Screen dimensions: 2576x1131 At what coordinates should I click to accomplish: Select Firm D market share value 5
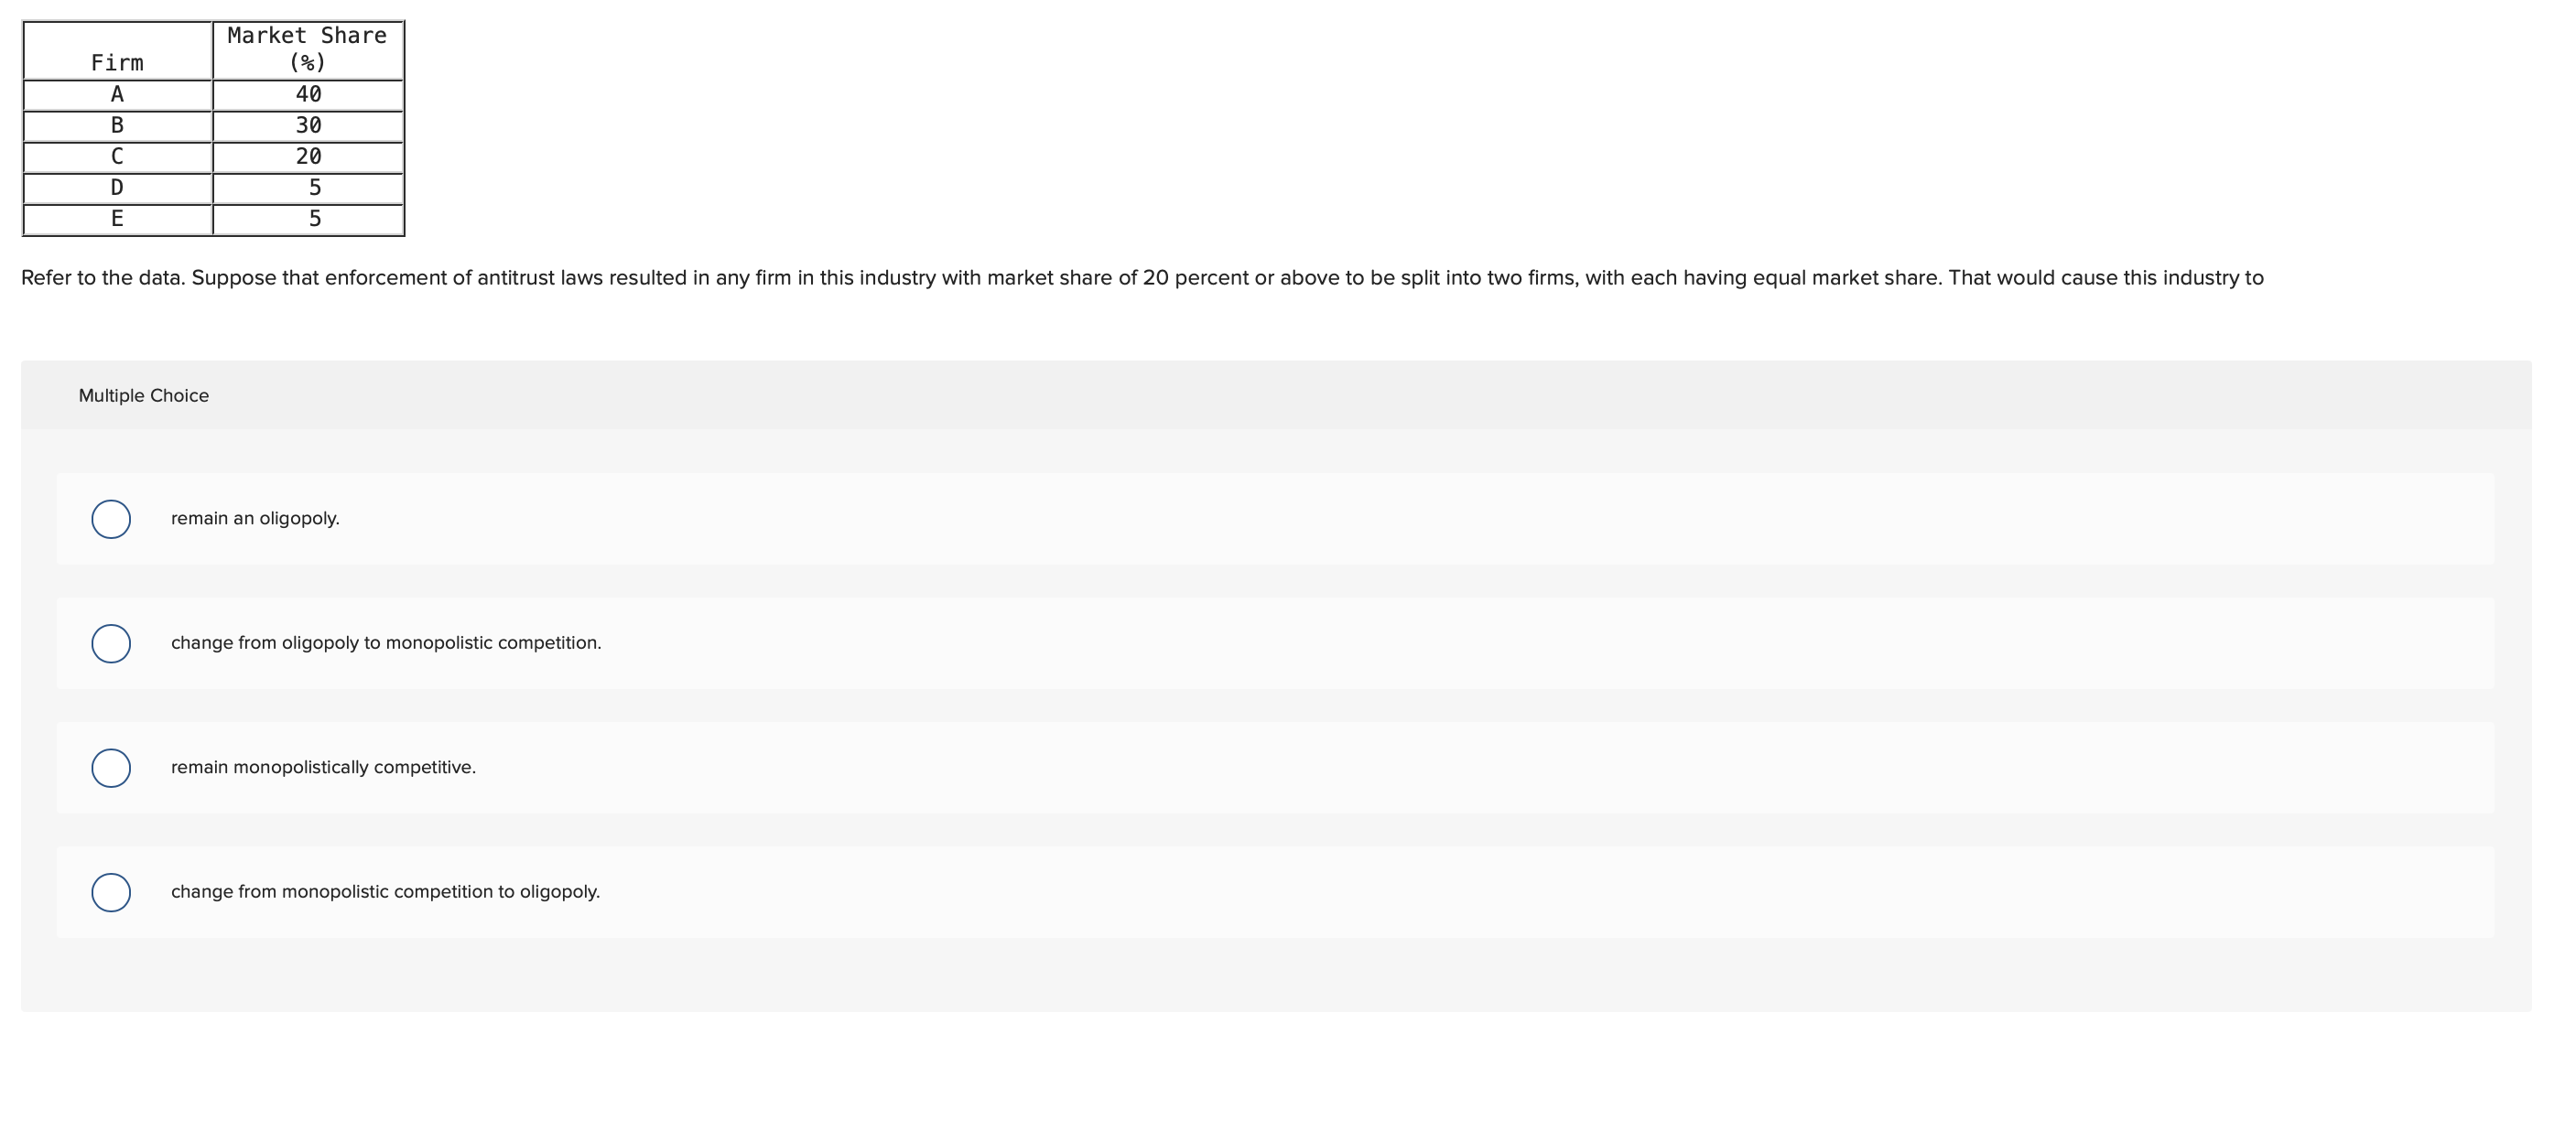tap(307, 187)
